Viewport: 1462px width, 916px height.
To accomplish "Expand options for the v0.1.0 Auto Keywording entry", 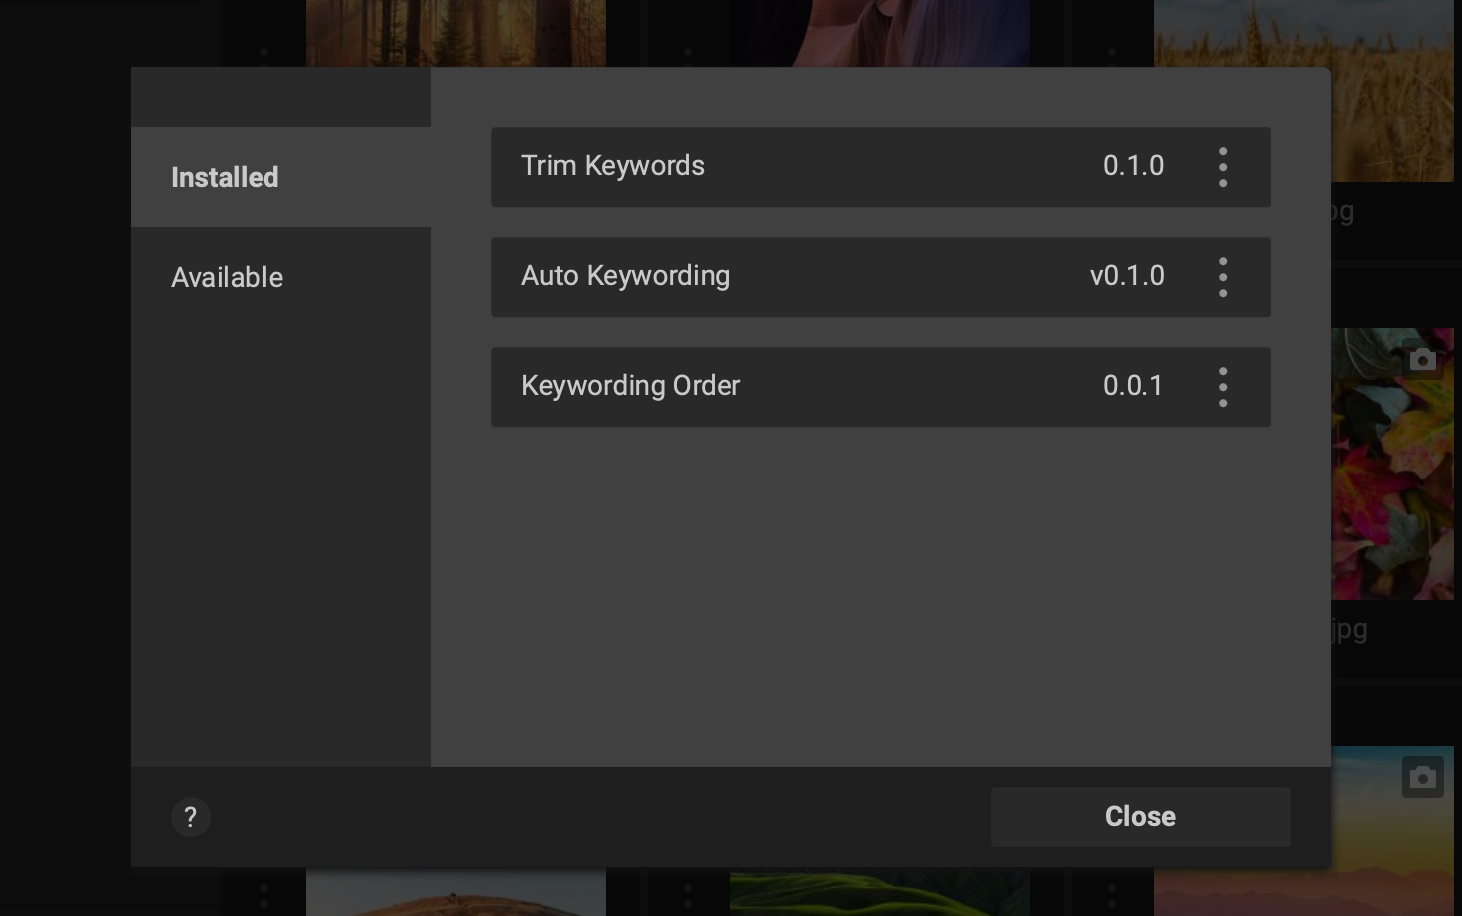I will pos(1223,277).
